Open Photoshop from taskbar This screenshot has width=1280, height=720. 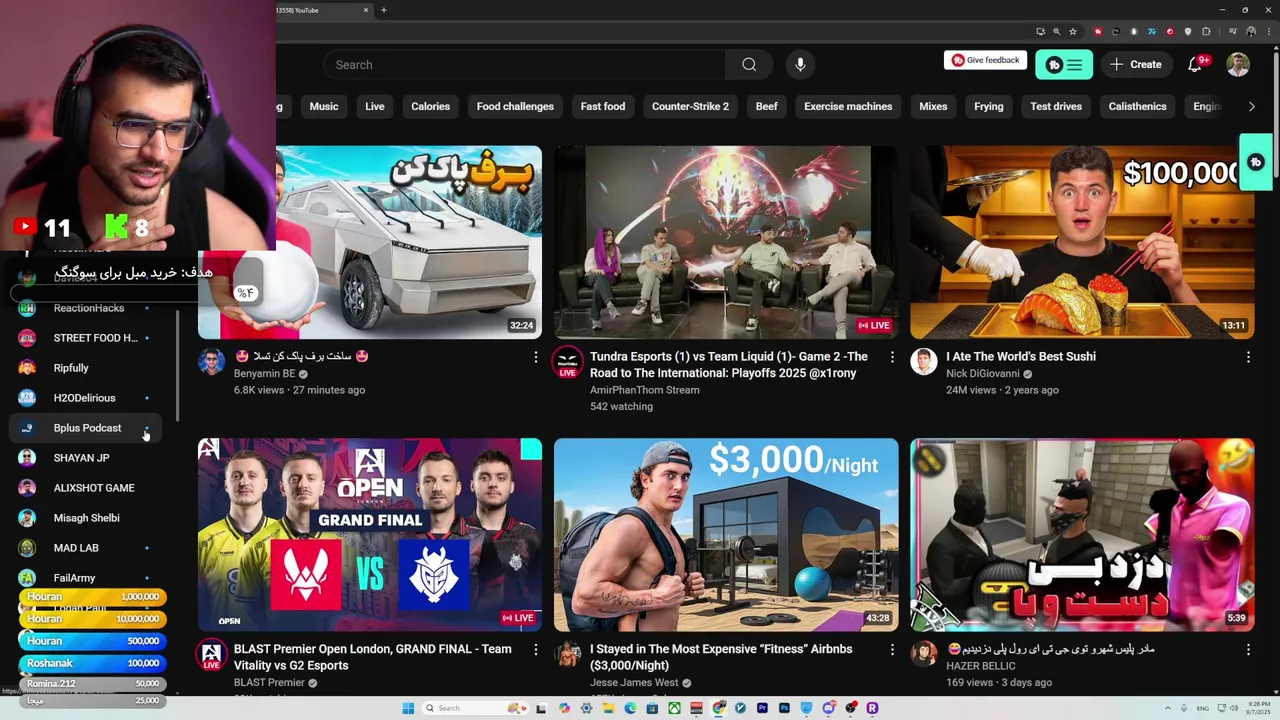pos(784,708)
